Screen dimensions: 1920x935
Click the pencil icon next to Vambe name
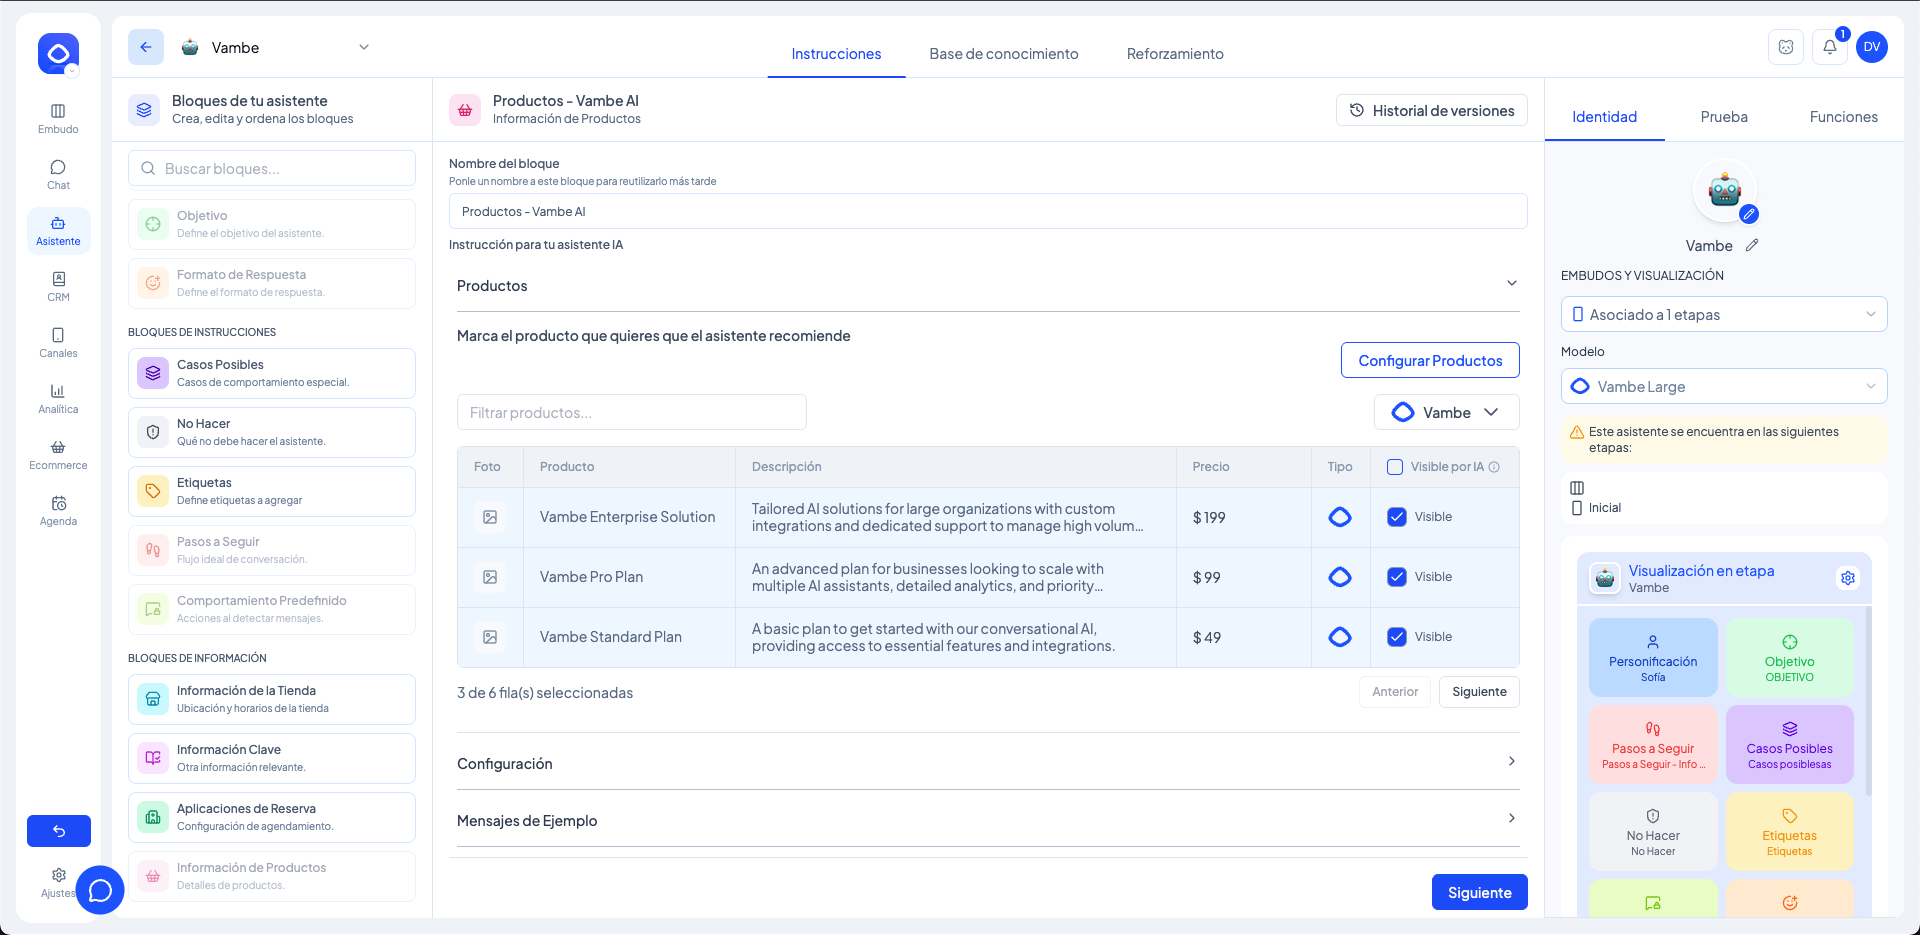pos(1752,245)
